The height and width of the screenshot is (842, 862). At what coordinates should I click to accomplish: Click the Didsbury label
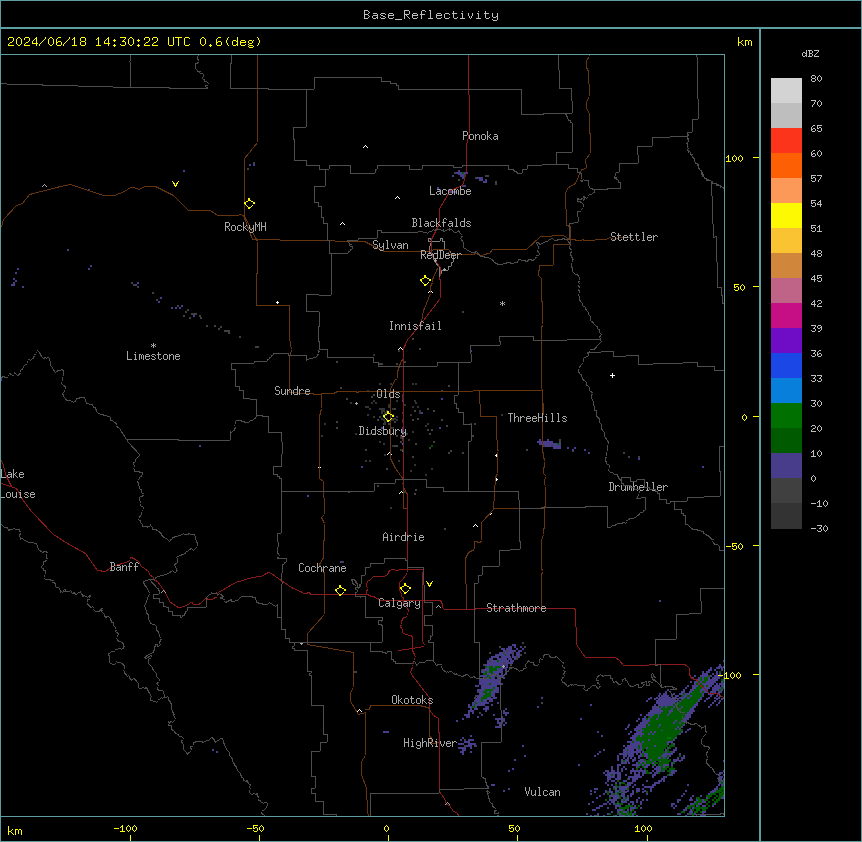coord(383,431)
